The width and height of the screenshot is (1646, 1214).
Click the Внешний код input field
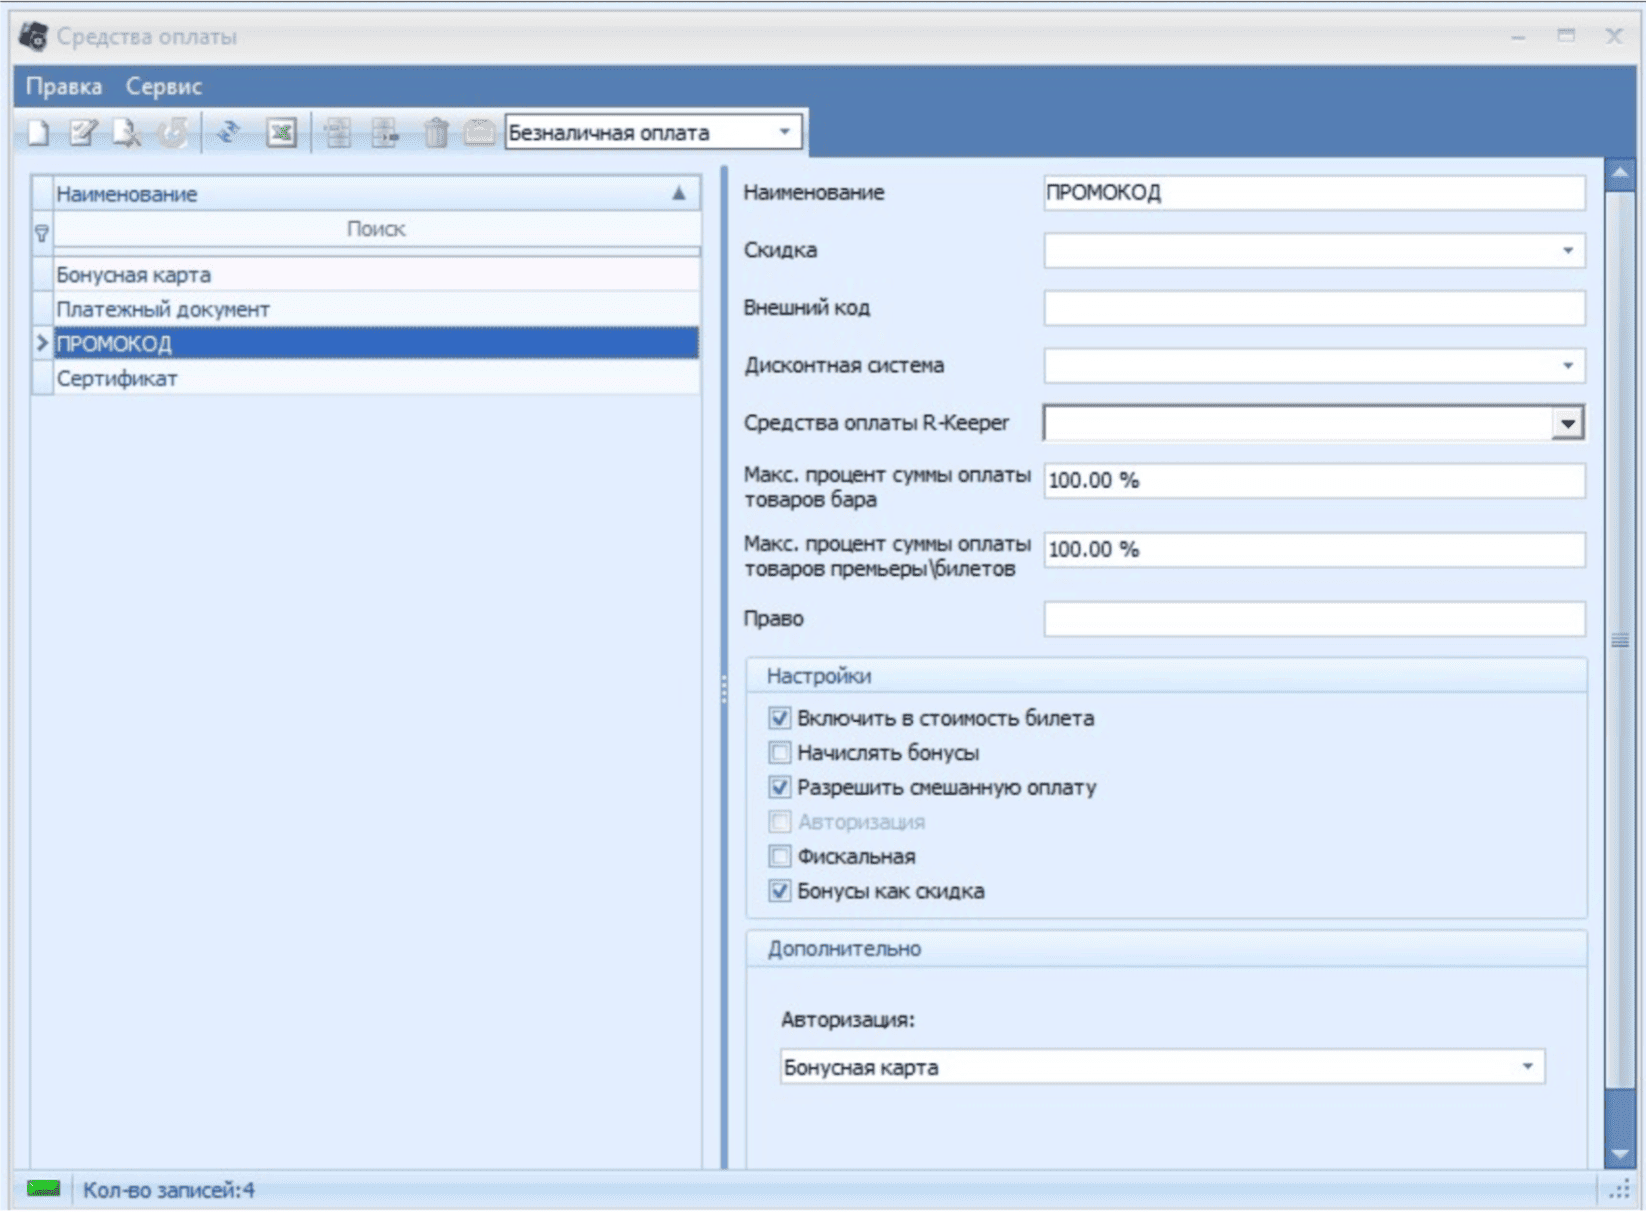pos(1313,308)
